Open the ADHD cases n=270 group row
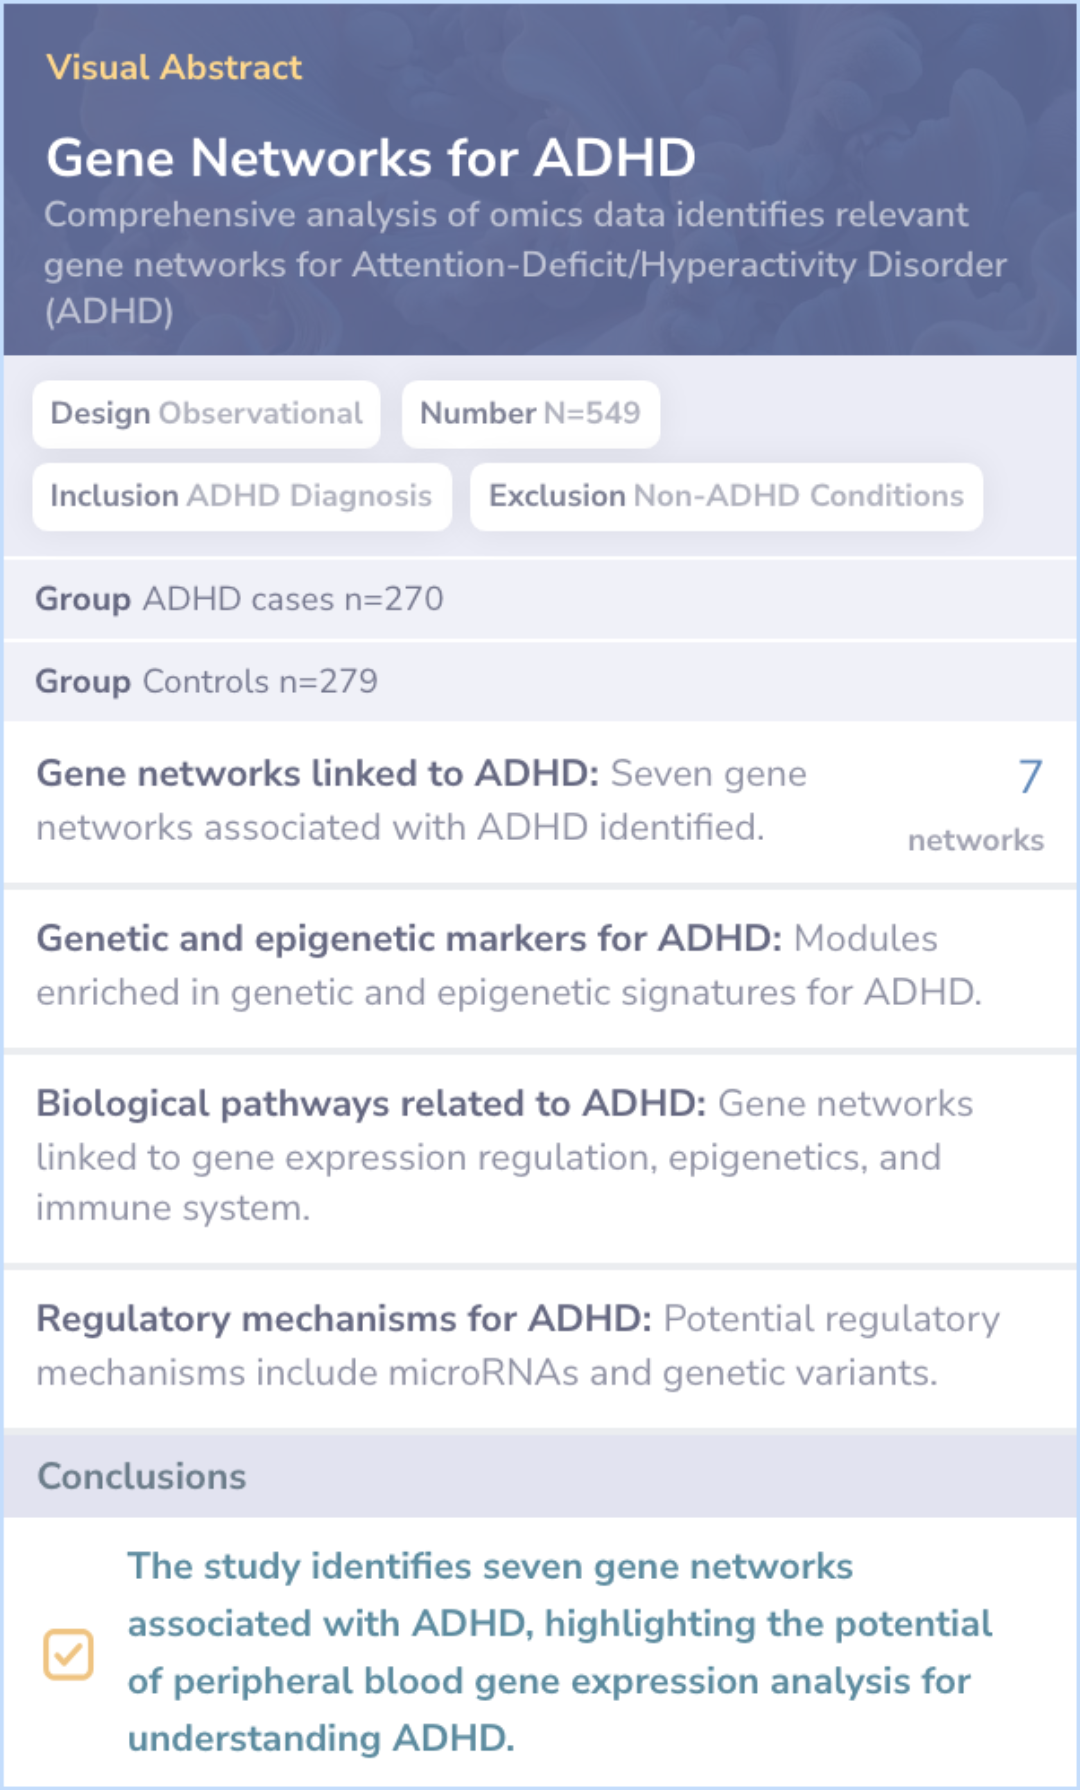This screenshot has height=1790, width=1080. [x=540, y=599]
